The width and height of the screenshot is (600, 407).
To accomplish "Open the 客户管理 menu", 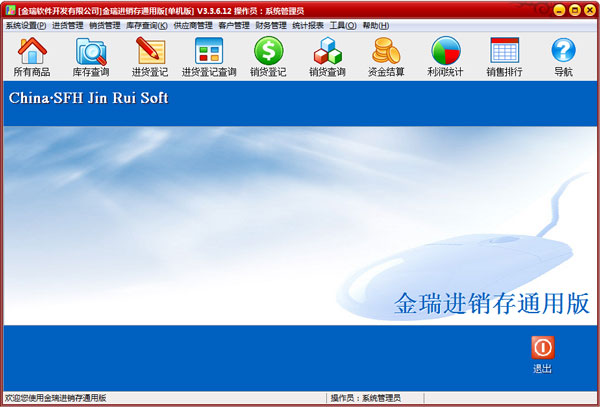I will click(x=234, y=26).
